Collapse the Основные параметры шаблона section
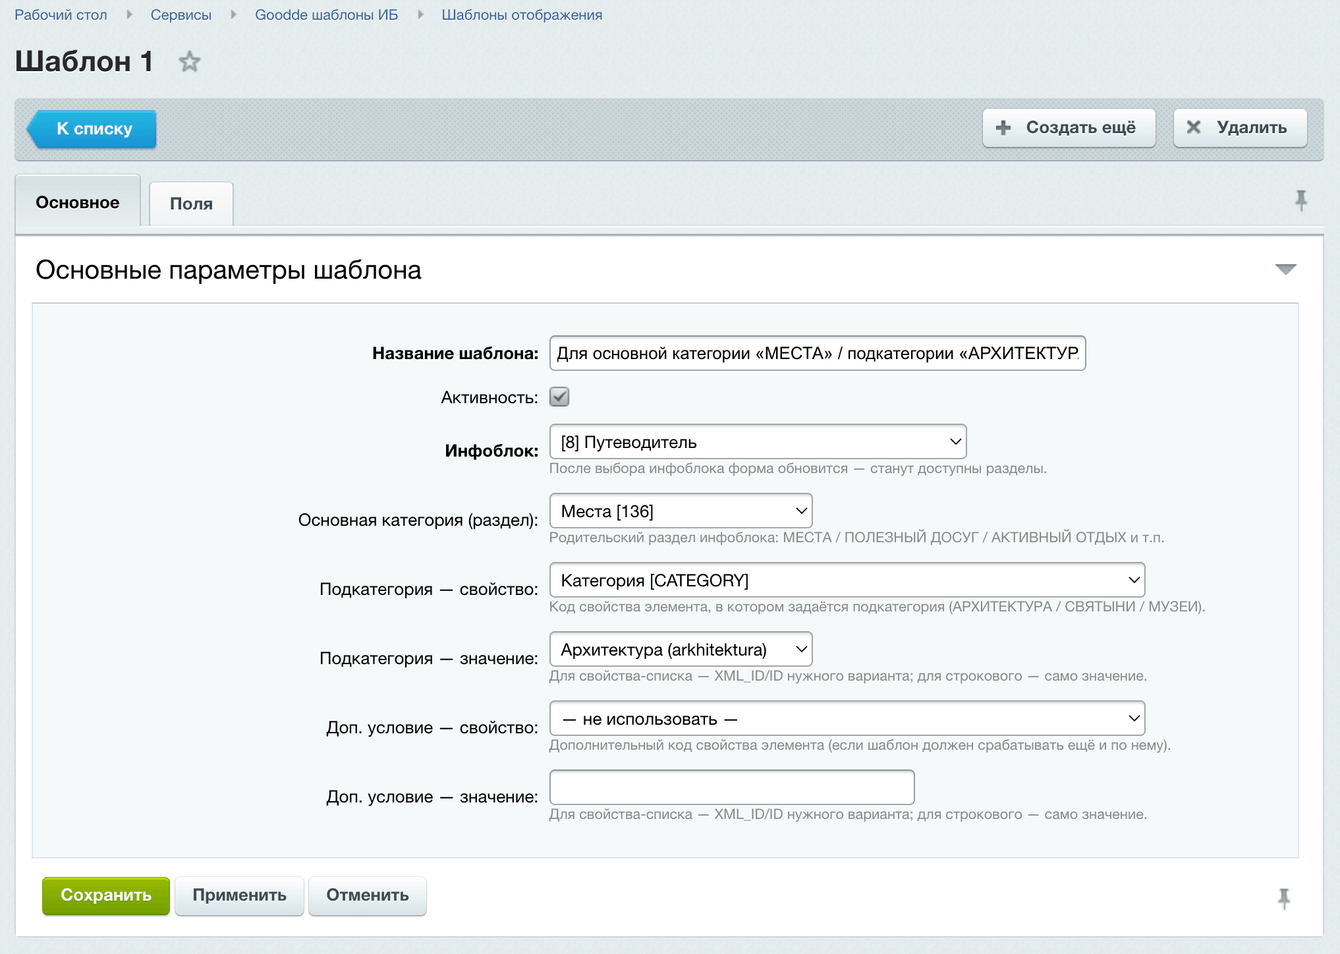The height and width of the screenshot is (954, 1340). pyautogui.click(x=1285, y=269)
